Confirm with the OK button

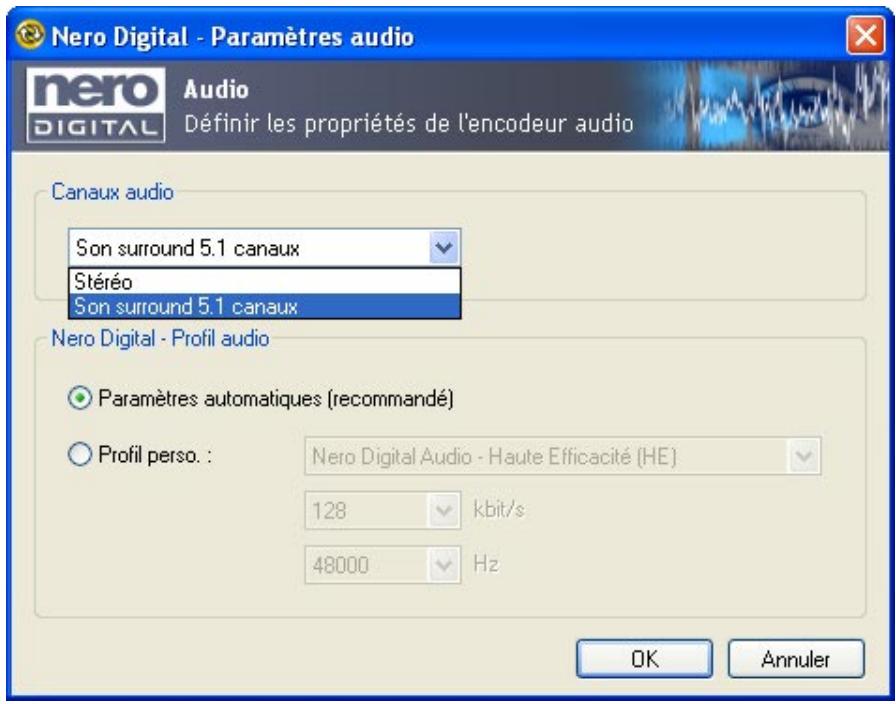tap(645, 659)
